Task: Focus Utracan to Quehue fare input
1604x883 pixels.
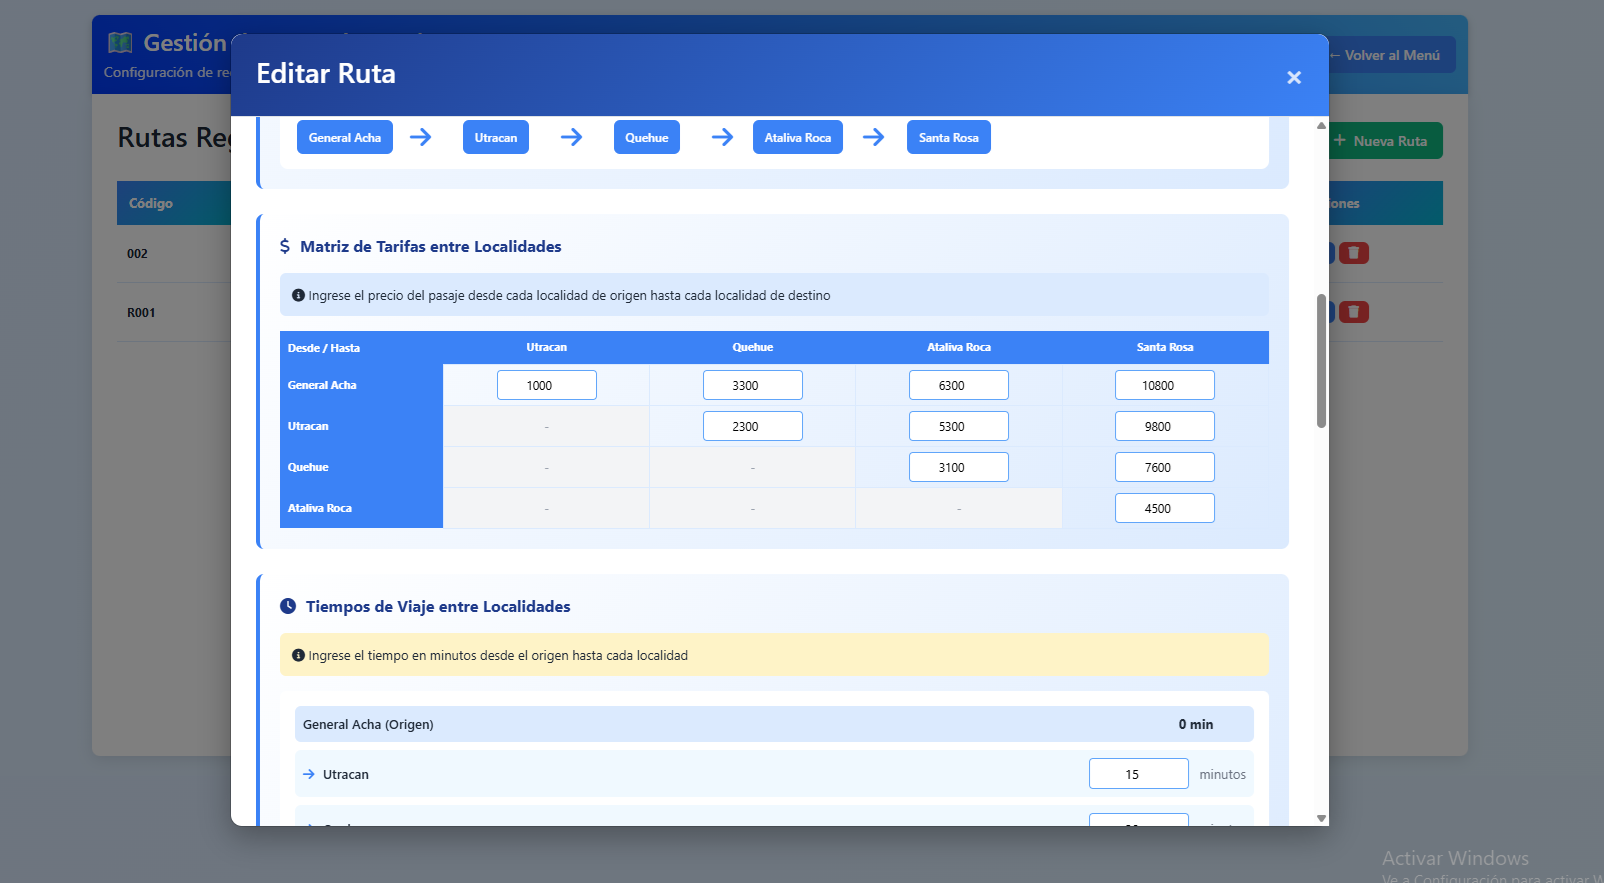Action: tap(752, 426)
